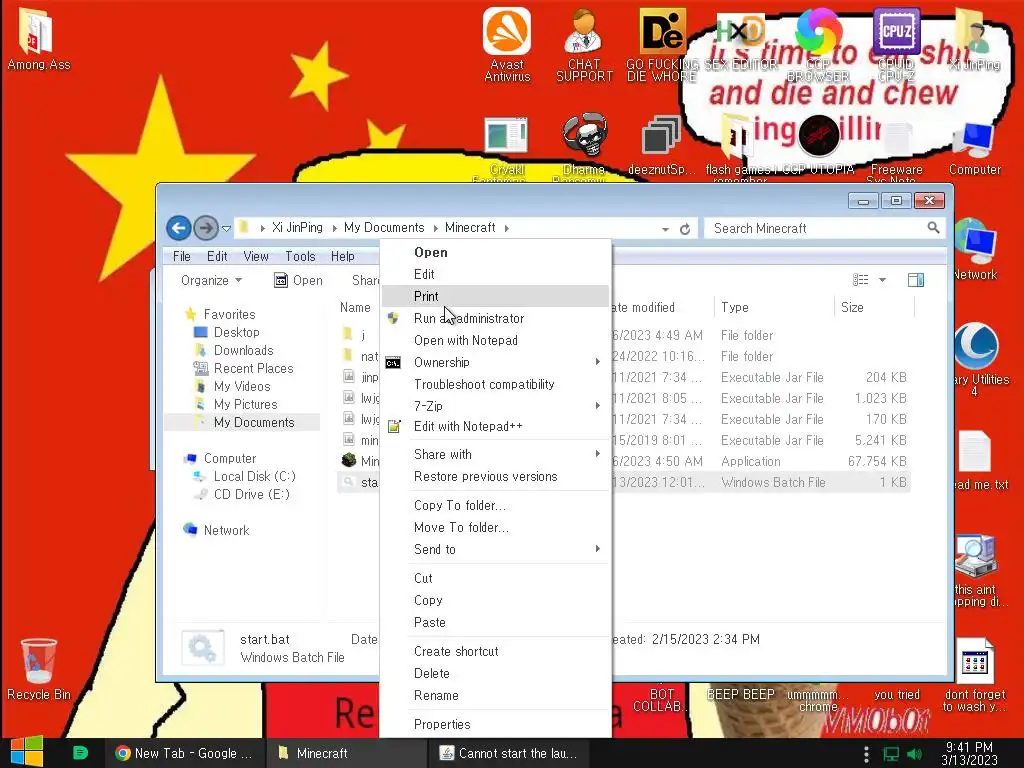The width and height of the screenshot is (1024, 768).
Task: Click the Back navigation arrow in Explorer
Action: point(178,228)
